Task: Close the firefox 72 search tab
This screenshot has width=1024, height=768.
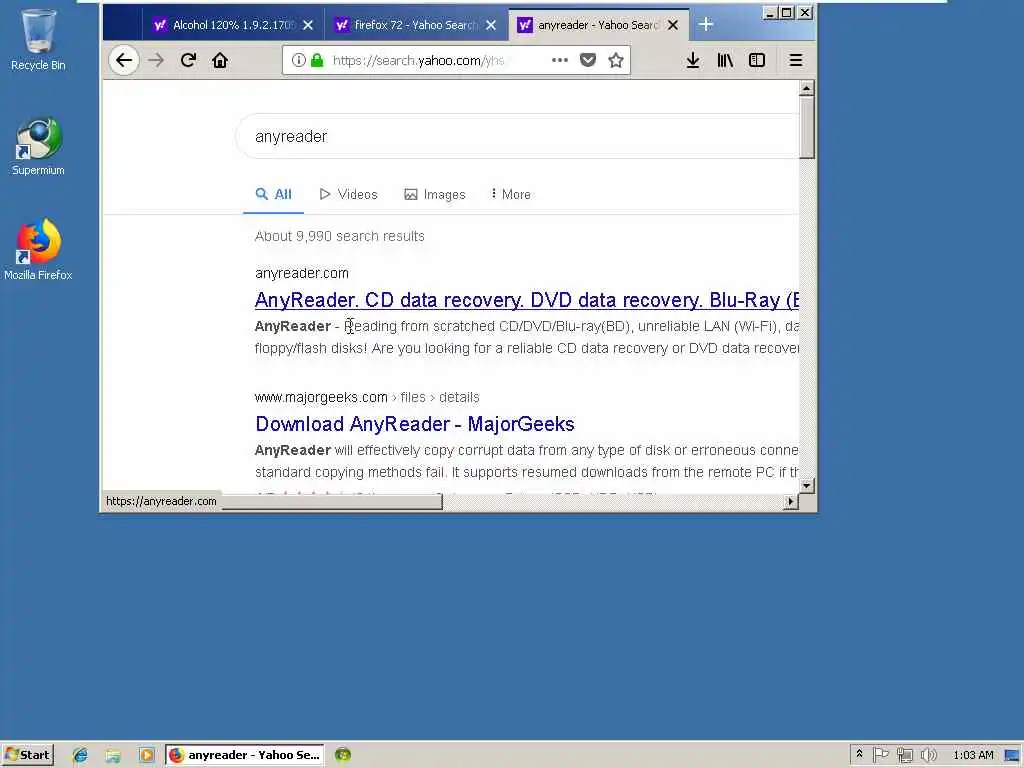Action: coord(491,25)
